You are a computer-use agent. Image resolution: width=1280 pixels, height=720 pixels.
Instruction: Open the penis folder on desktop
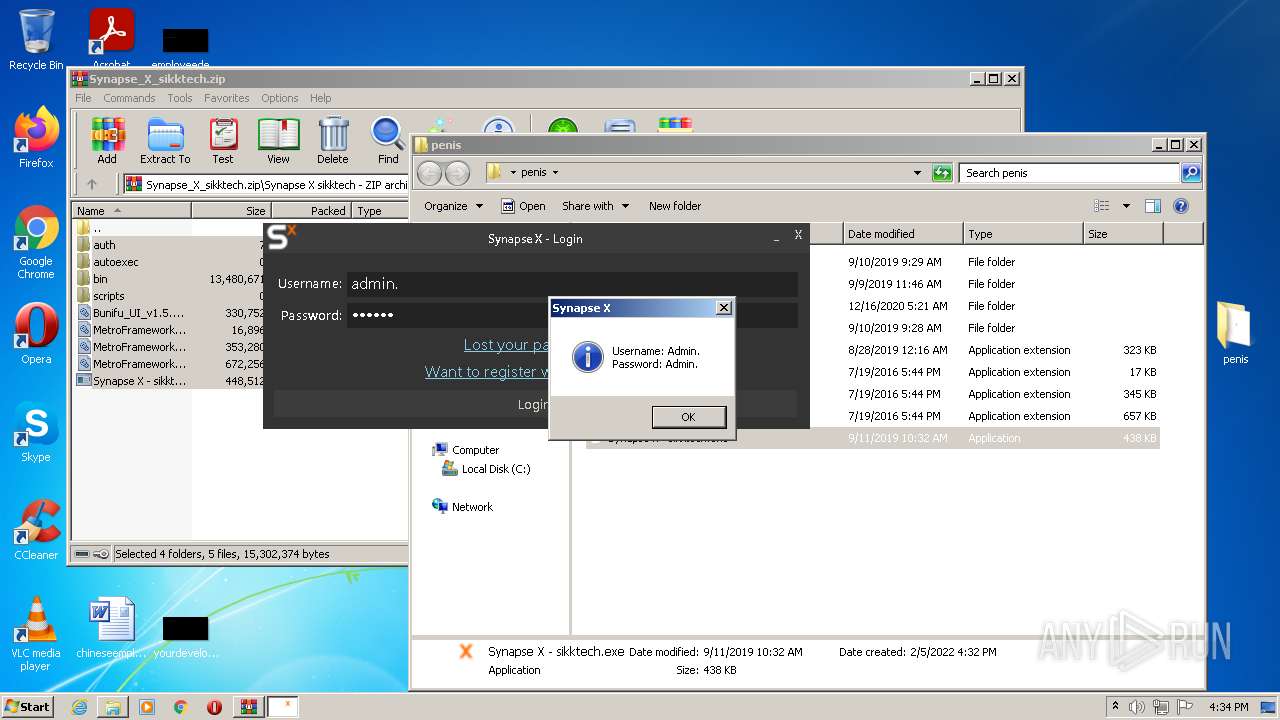[x=1235, y=334]
